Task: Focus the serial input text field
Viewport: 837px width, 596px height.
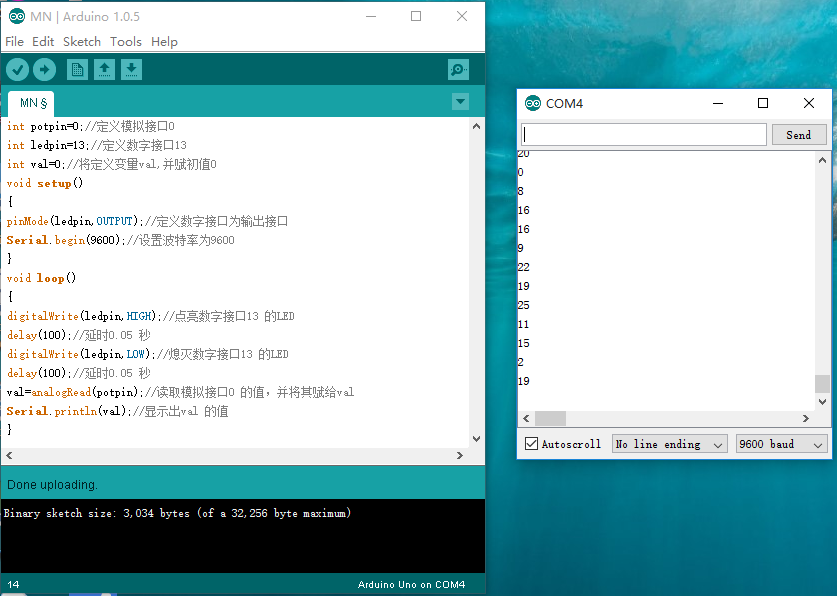Action: click(644, 134)
